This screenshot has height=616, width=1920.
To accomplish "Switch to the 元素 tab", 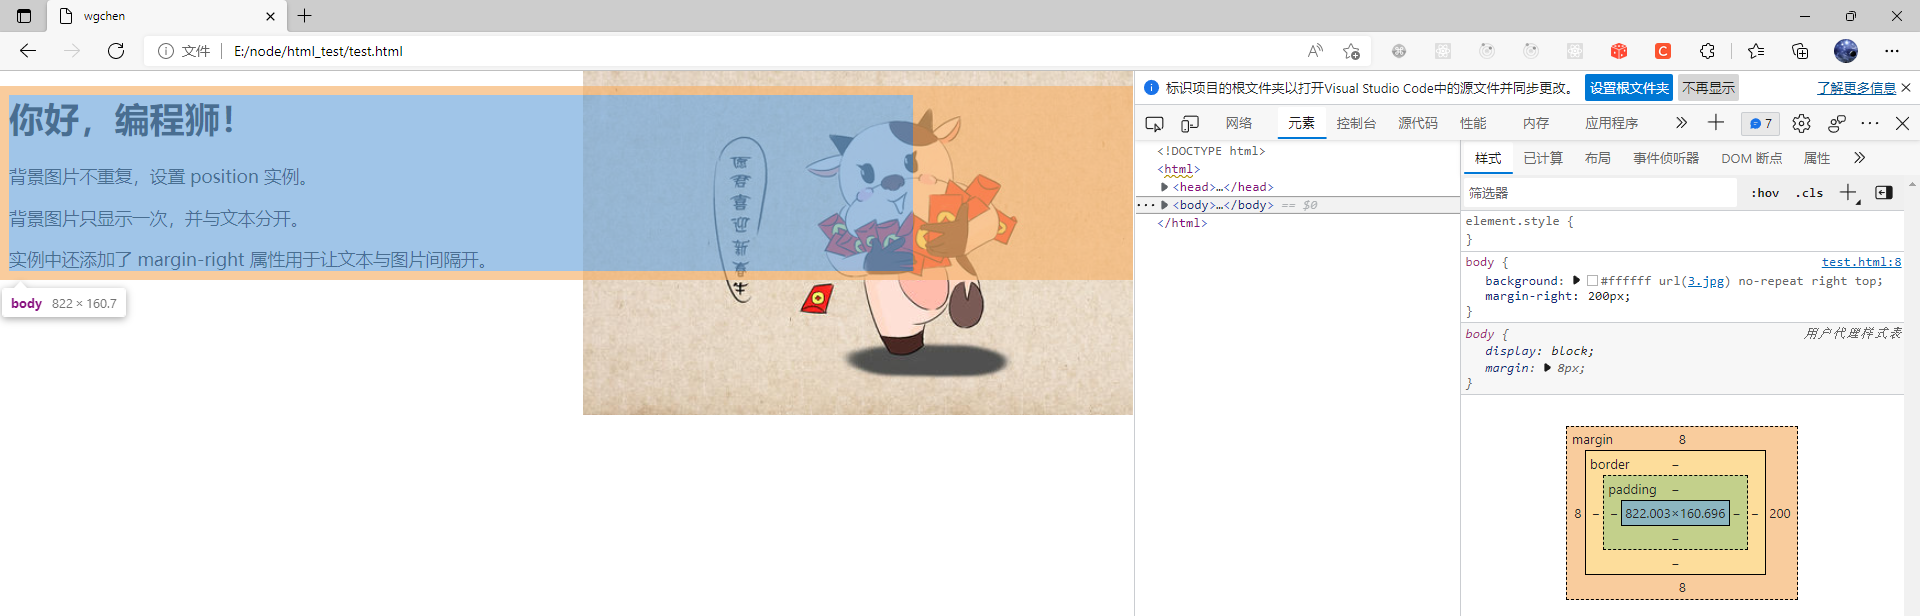I will click(x=1301, y=123).
